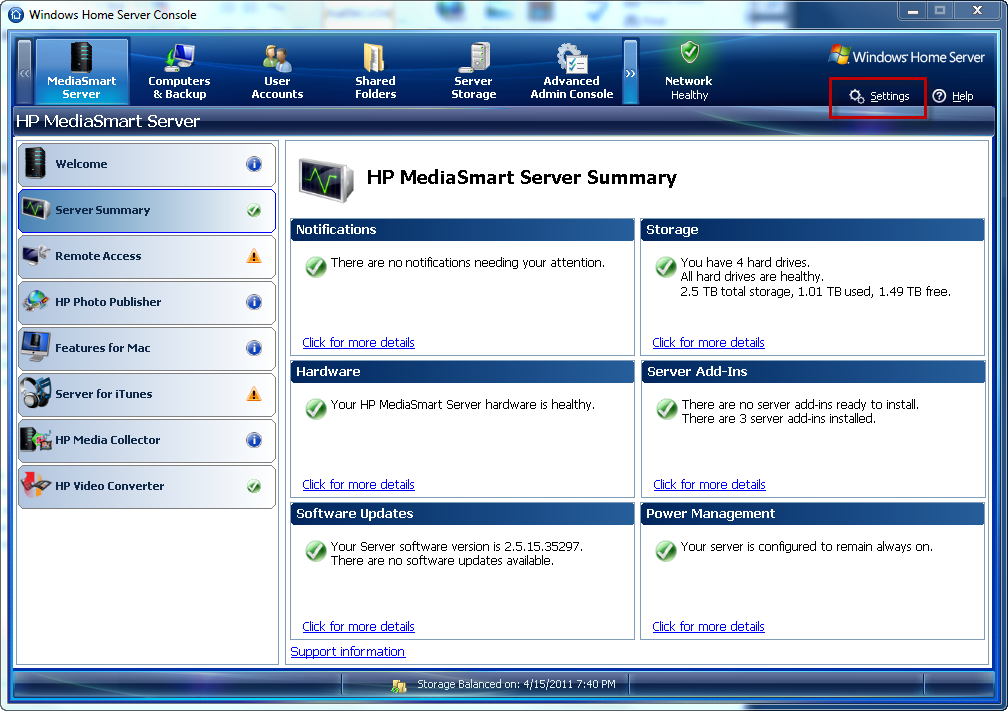Select Remote Access in the sidebar

(147, 256)
